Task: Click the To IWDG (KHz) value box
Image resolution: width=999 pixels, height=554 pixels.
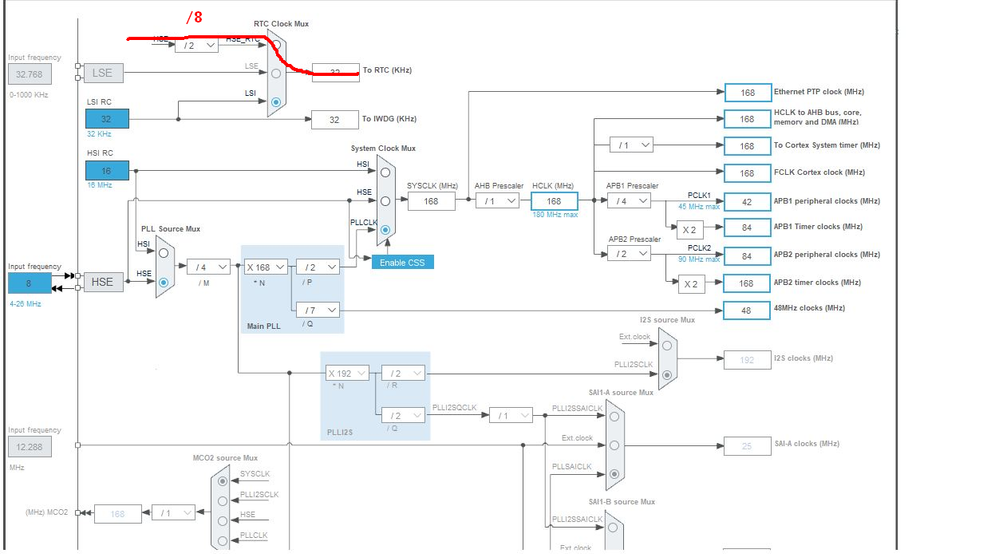Action: [x=334, y=120]
